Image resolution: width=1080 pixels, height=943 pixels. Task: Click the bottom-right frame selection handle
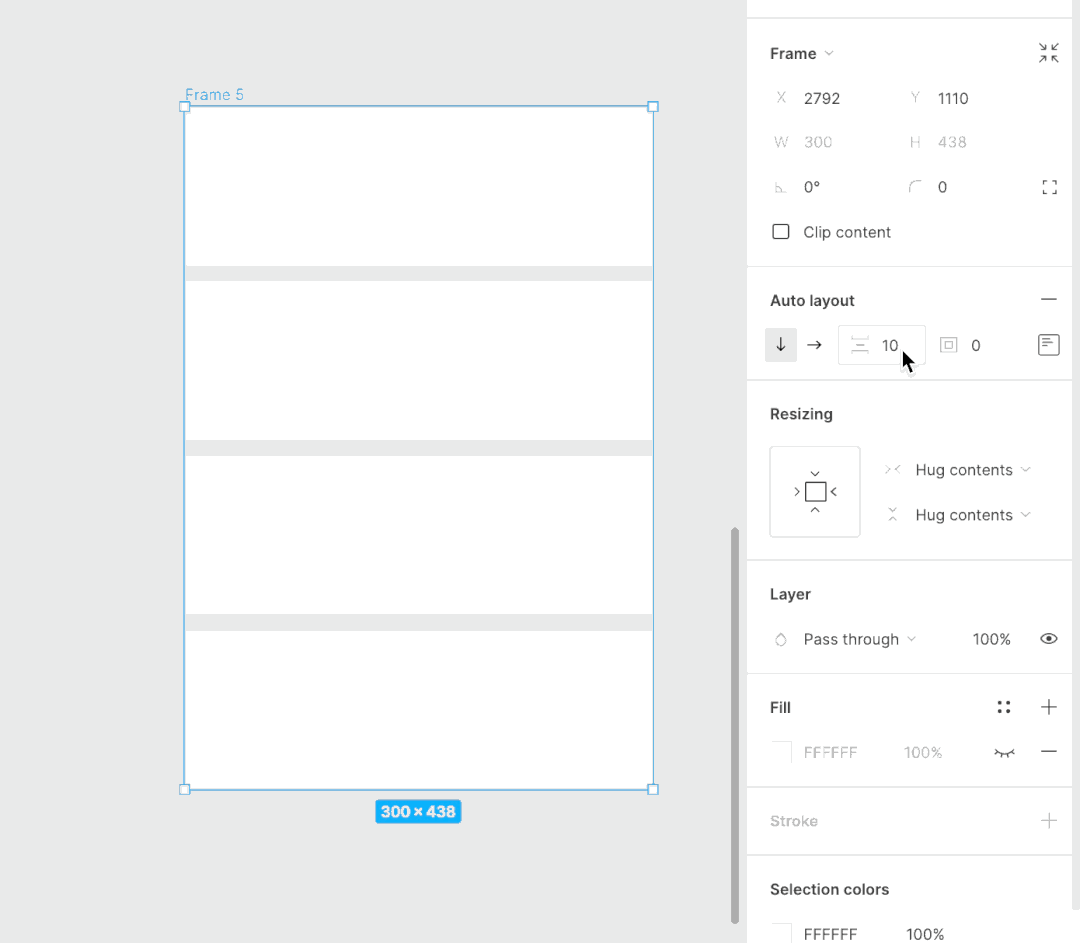click(x=653, y=789)
